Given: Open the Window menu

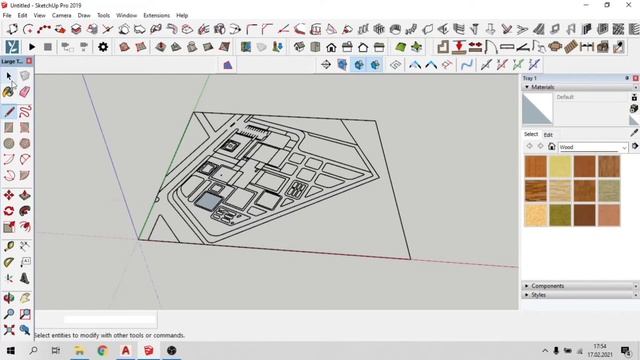Looking at the screenshot, I should [x=127, y=16].
